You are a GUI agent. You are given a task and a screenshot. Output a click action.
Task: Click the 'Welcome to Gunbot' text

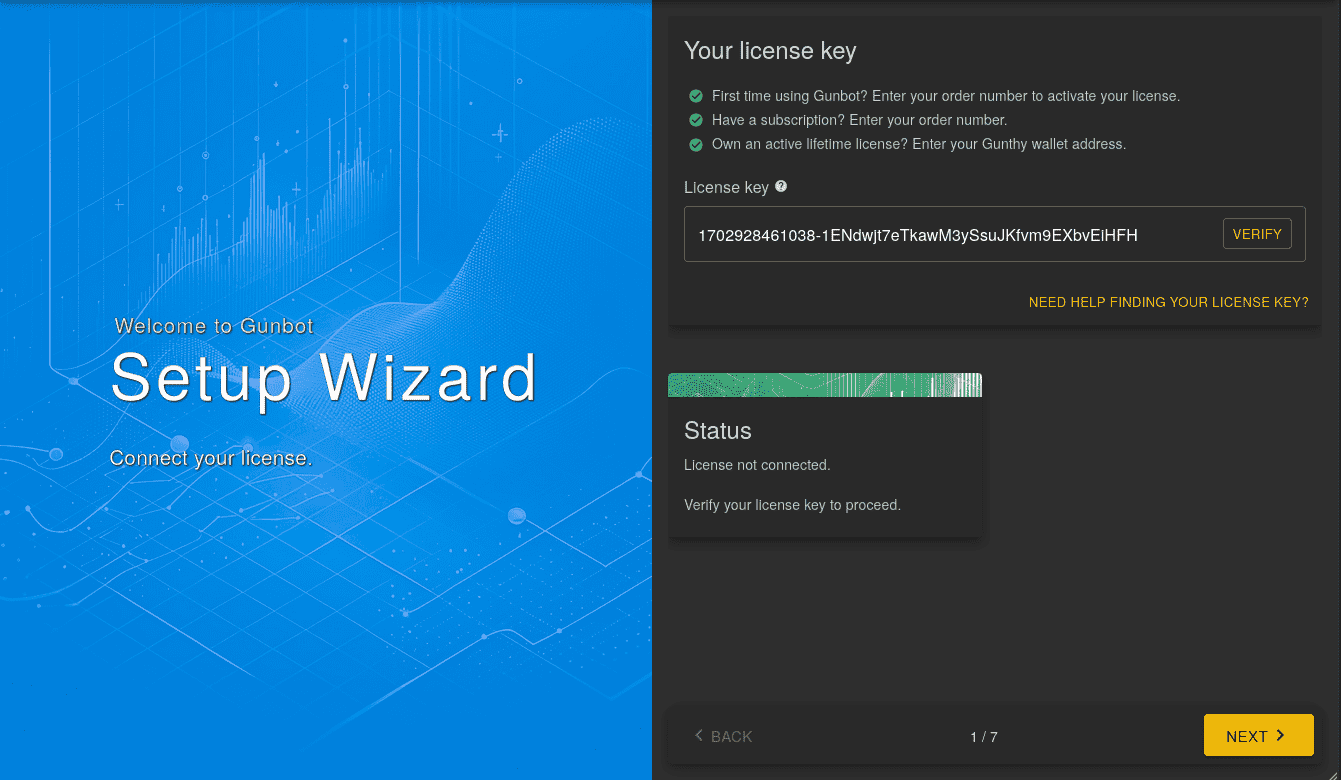(x=214, y=326)
